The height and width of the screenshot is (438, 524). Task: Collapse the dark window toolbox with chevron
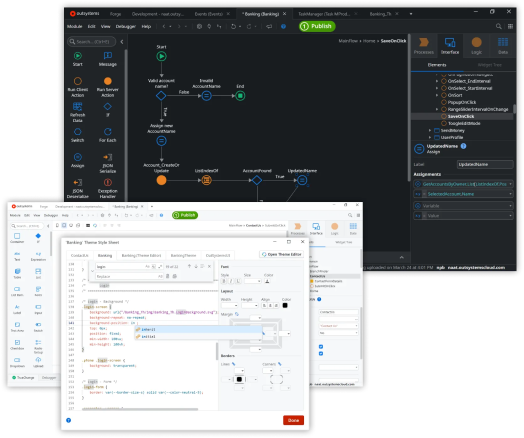point(122,41)
